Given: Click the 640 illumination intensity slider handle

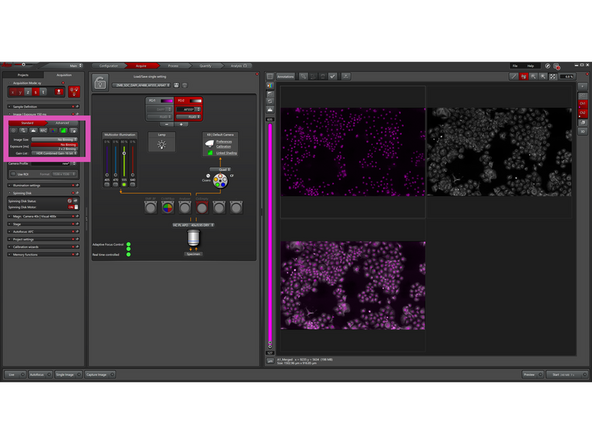Looking at the screenshot, I should (x=133, y=175).
